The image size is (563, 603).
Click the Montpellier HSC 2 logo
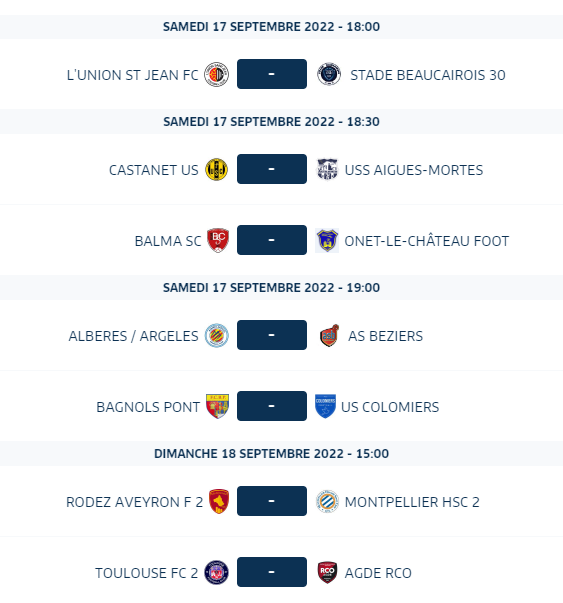pyautogui.click(x=327, y=501)
